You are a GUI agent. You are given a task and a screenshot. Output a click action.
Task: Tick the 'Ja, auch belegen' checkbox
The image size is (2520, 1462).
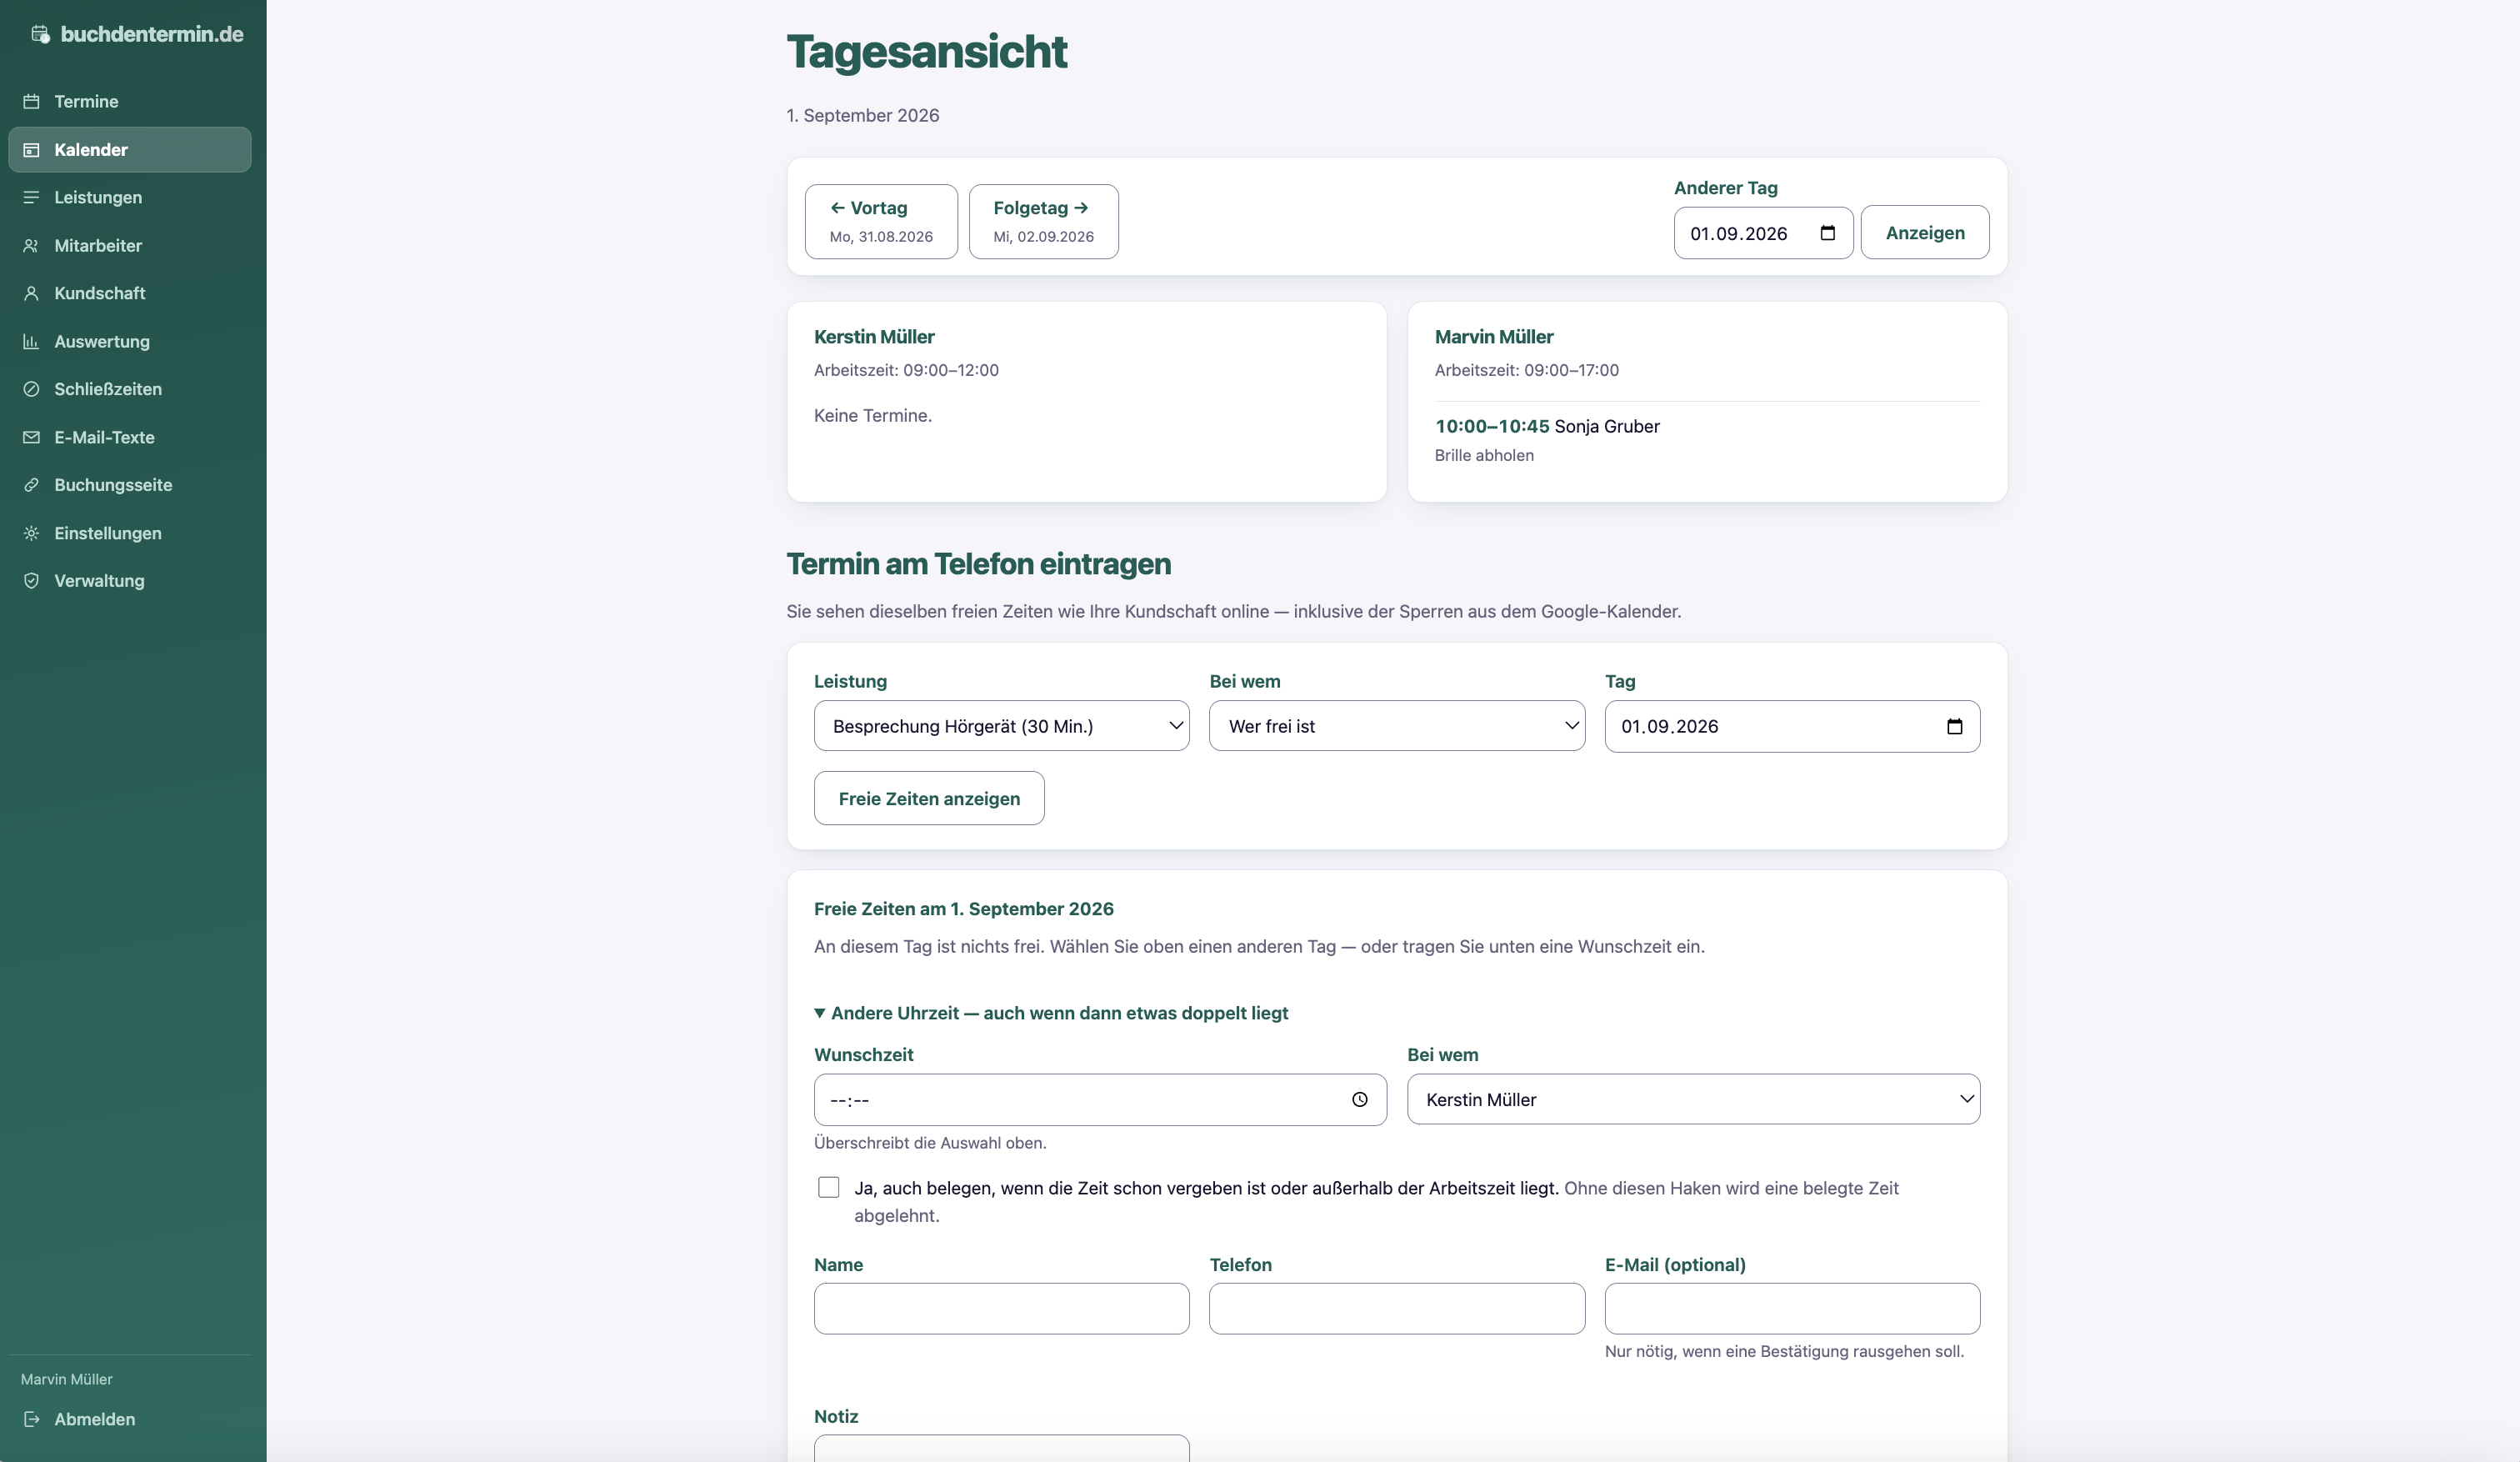pyautogui.click(x=828, y=1187)
